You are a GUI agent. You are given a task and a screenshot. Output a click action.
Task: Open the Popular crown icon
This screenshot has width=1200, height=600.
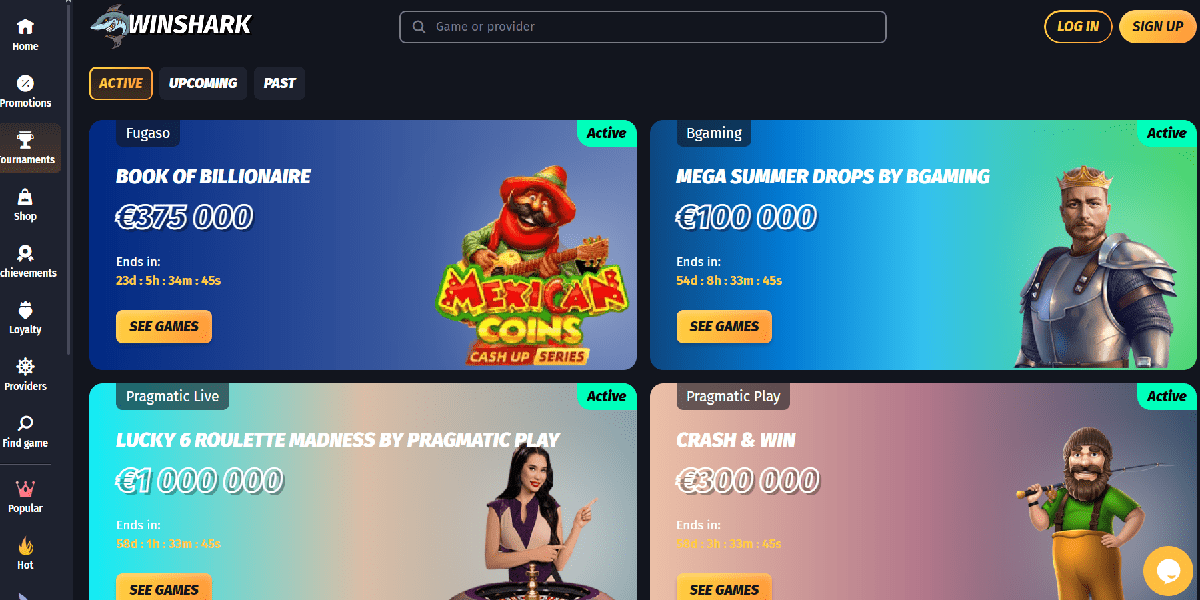(25, 489)
